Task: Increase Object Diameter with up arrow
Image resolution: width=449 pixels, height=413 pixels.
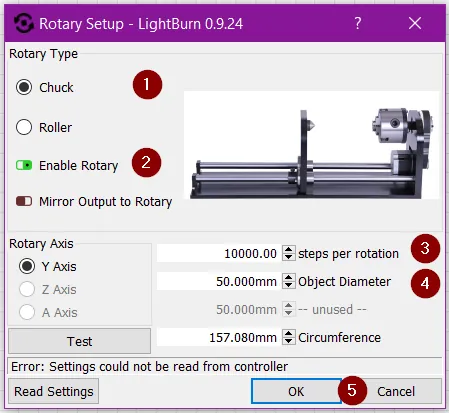Action: 289,277
